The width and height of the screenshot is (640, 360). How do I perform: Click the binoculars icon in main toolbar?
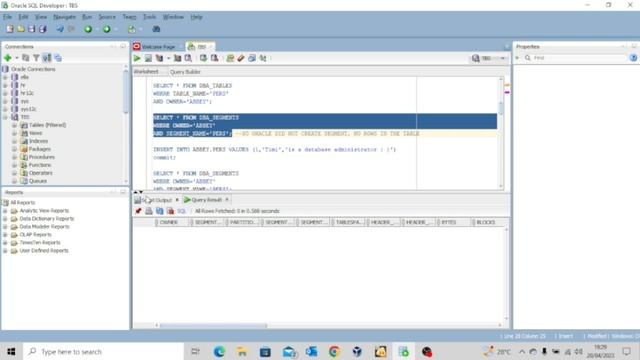156,29
